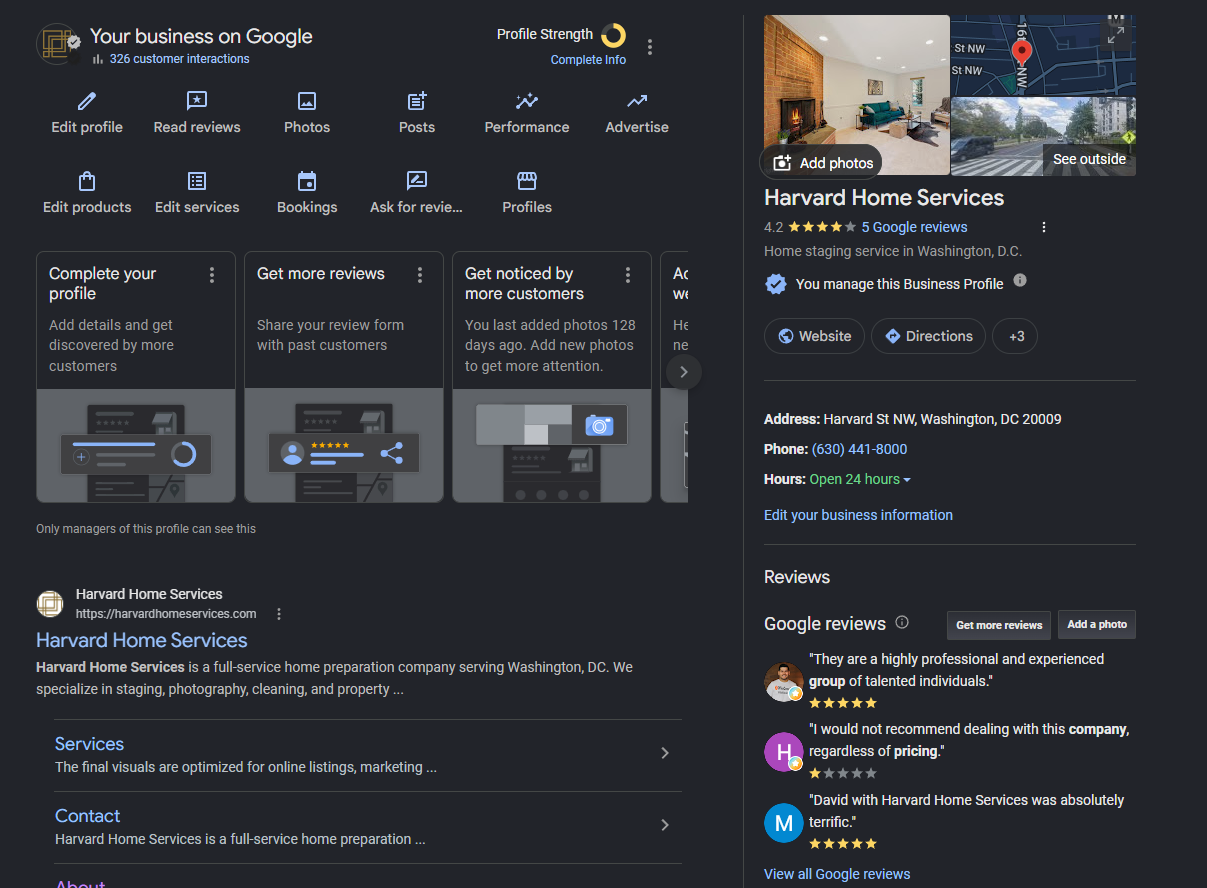Click the business logo avatar
The width and height of the screenshot is (1207, 888).
pyautogui.click(x=58, y=45)
